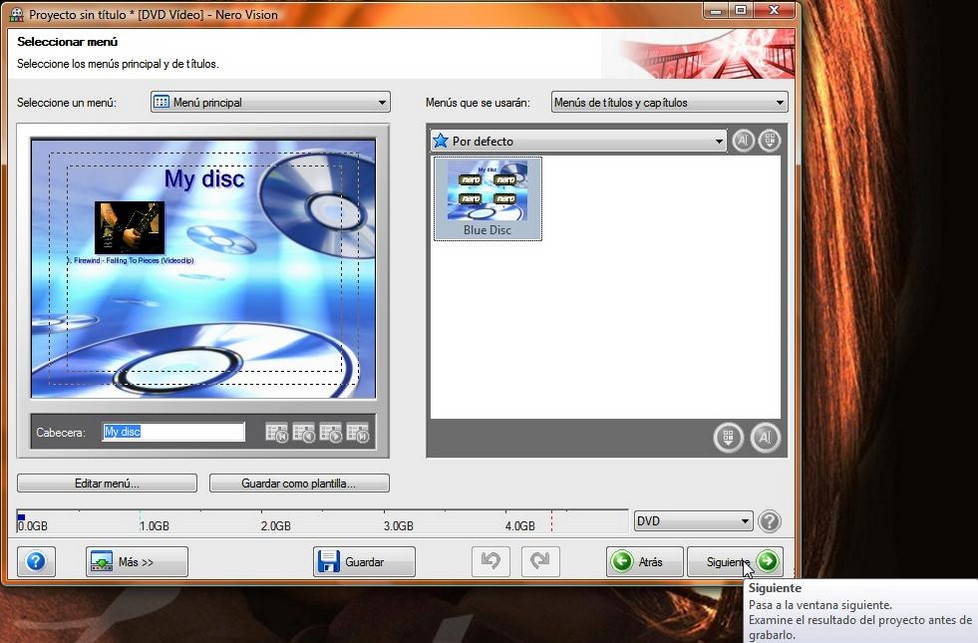Select the video thumbnail in the menu preview

129,228
